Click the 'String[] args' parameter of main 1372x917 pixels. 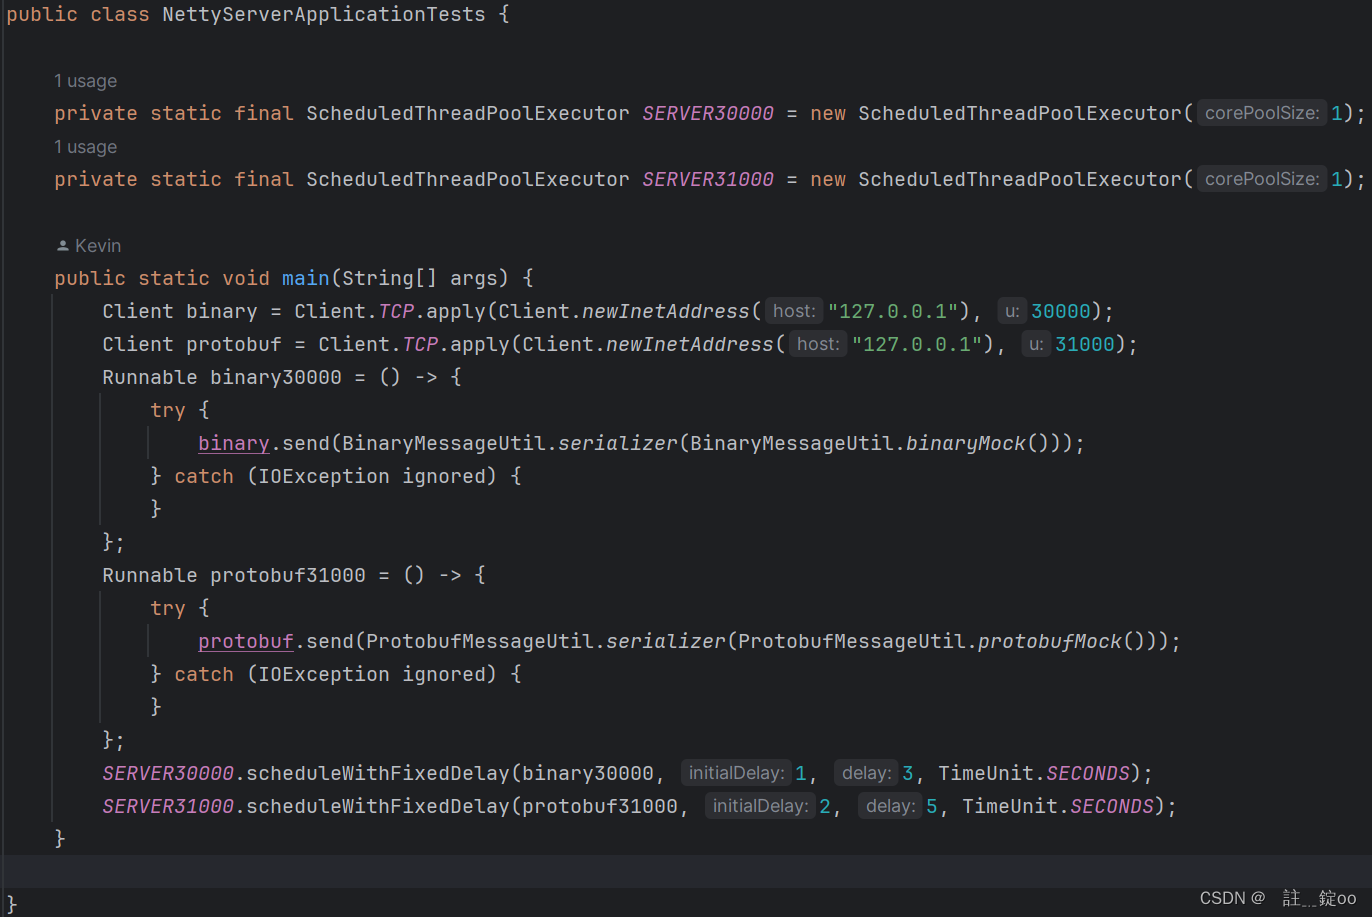[x=426, y=278]
